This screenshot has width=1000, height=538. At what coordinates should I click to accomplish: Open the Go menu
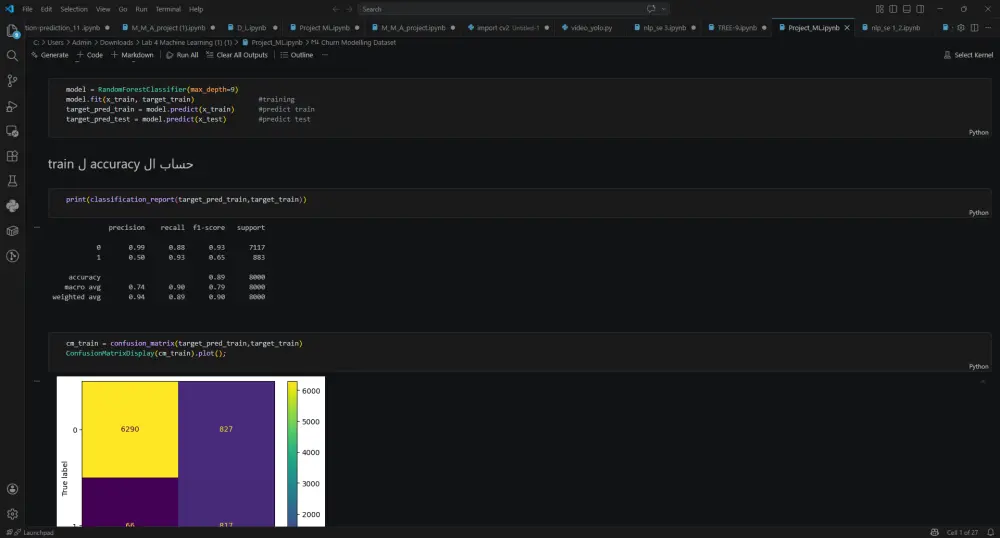tap(122, 9)
